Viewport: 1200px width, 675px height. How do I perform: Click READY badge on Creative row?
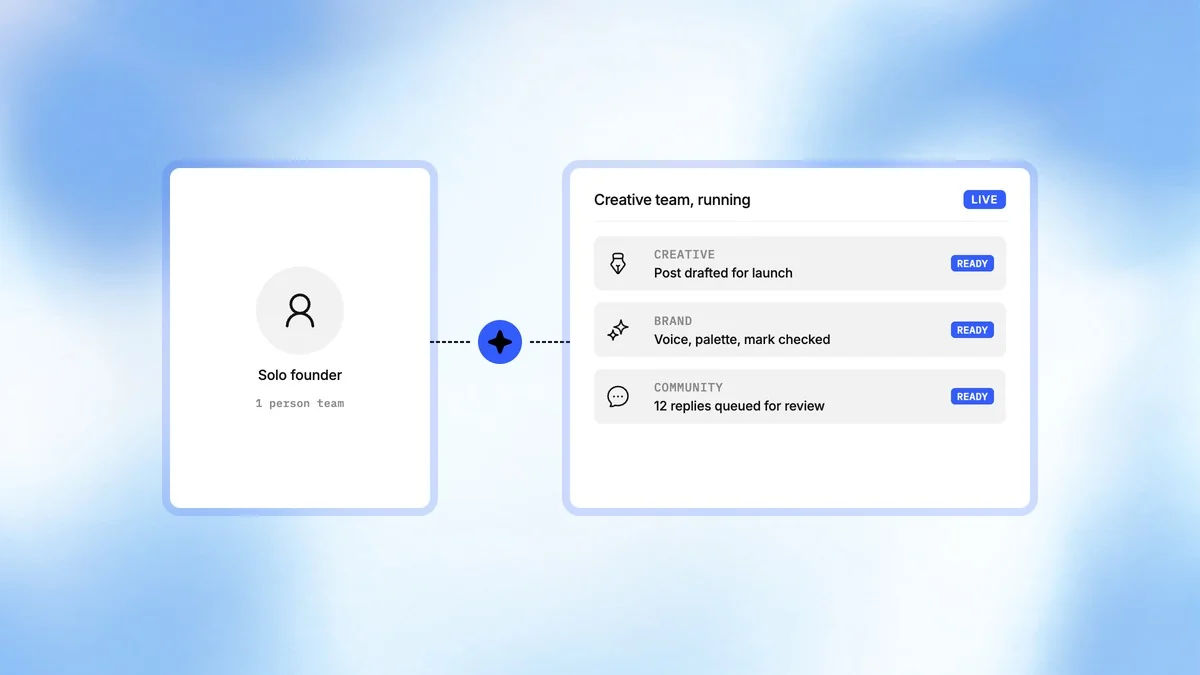click(972, 264)
